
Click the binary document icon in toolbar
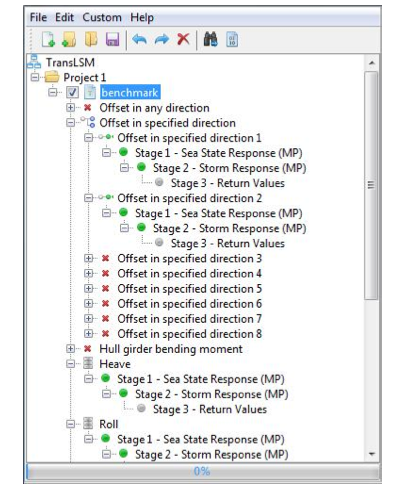(232, 39)
